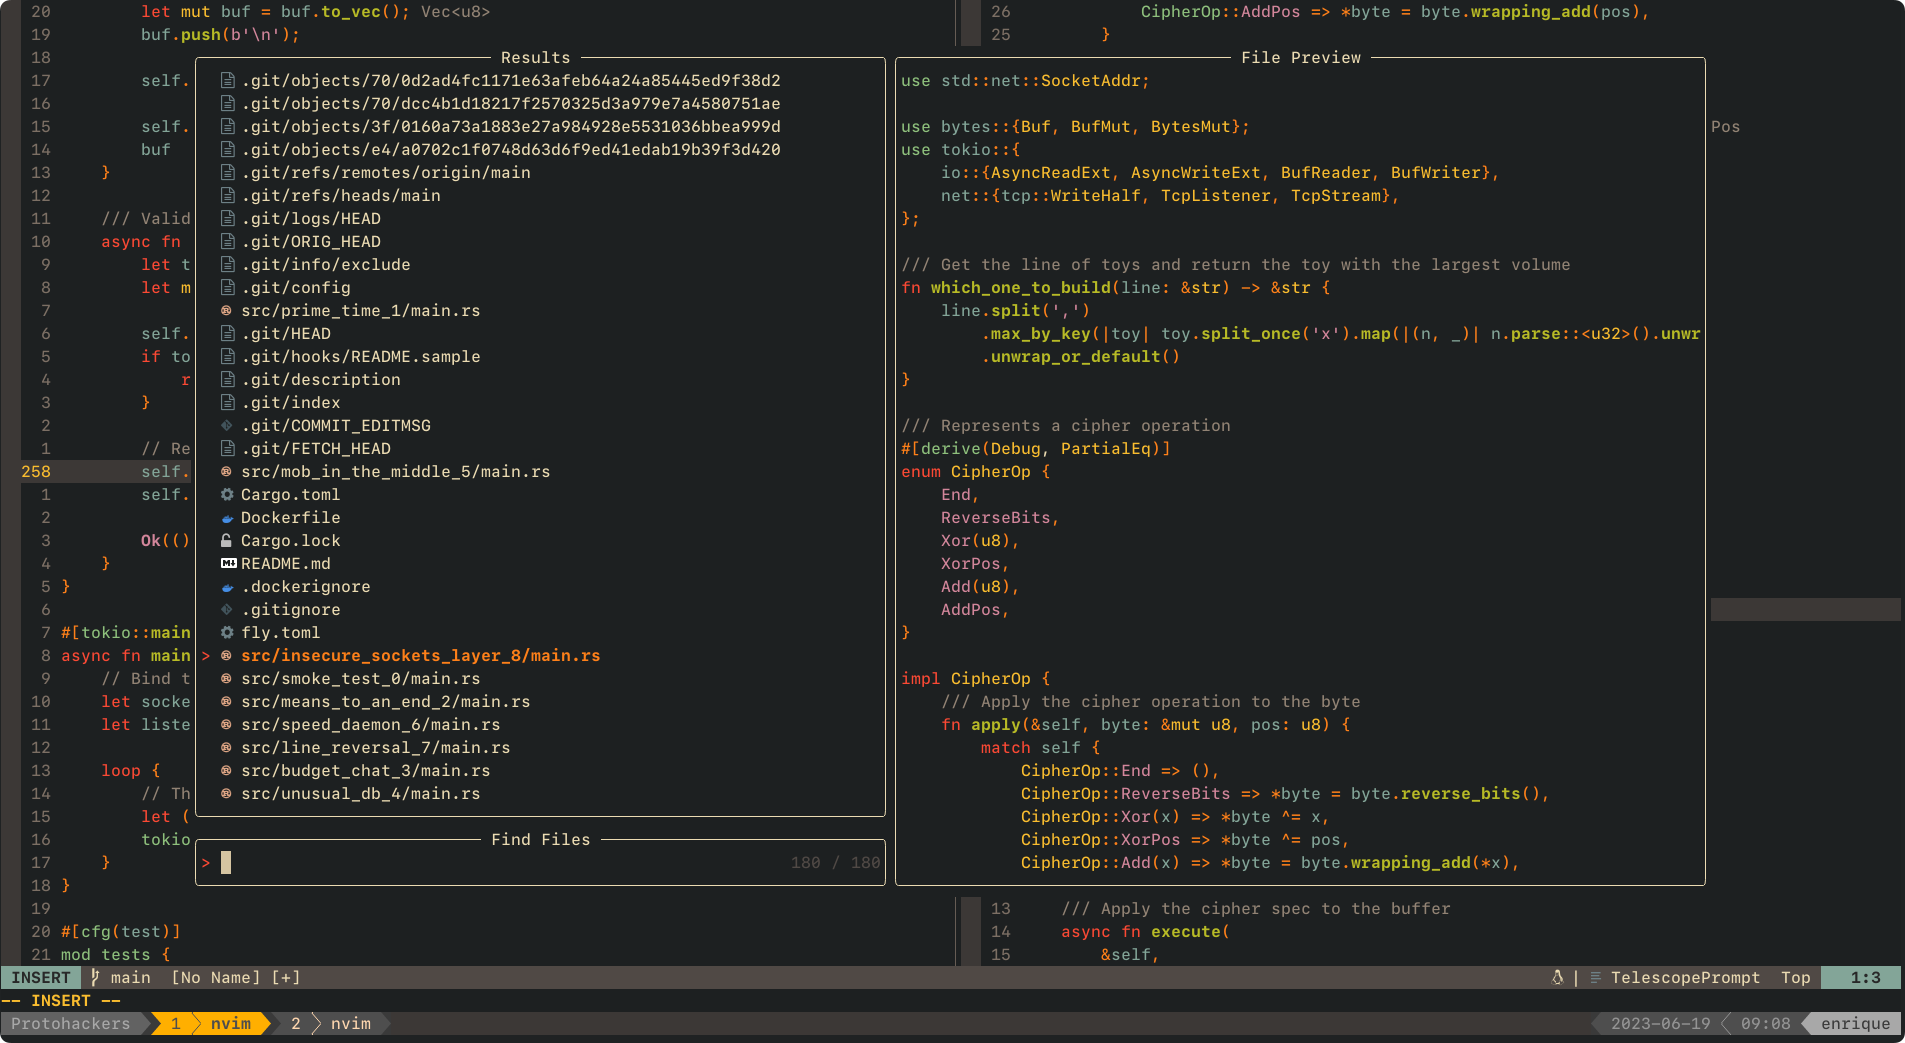The width and height of the screenshot is (1905, 1043).
Task: Click the git icon beside .gitignore
Action: point(227,609)
